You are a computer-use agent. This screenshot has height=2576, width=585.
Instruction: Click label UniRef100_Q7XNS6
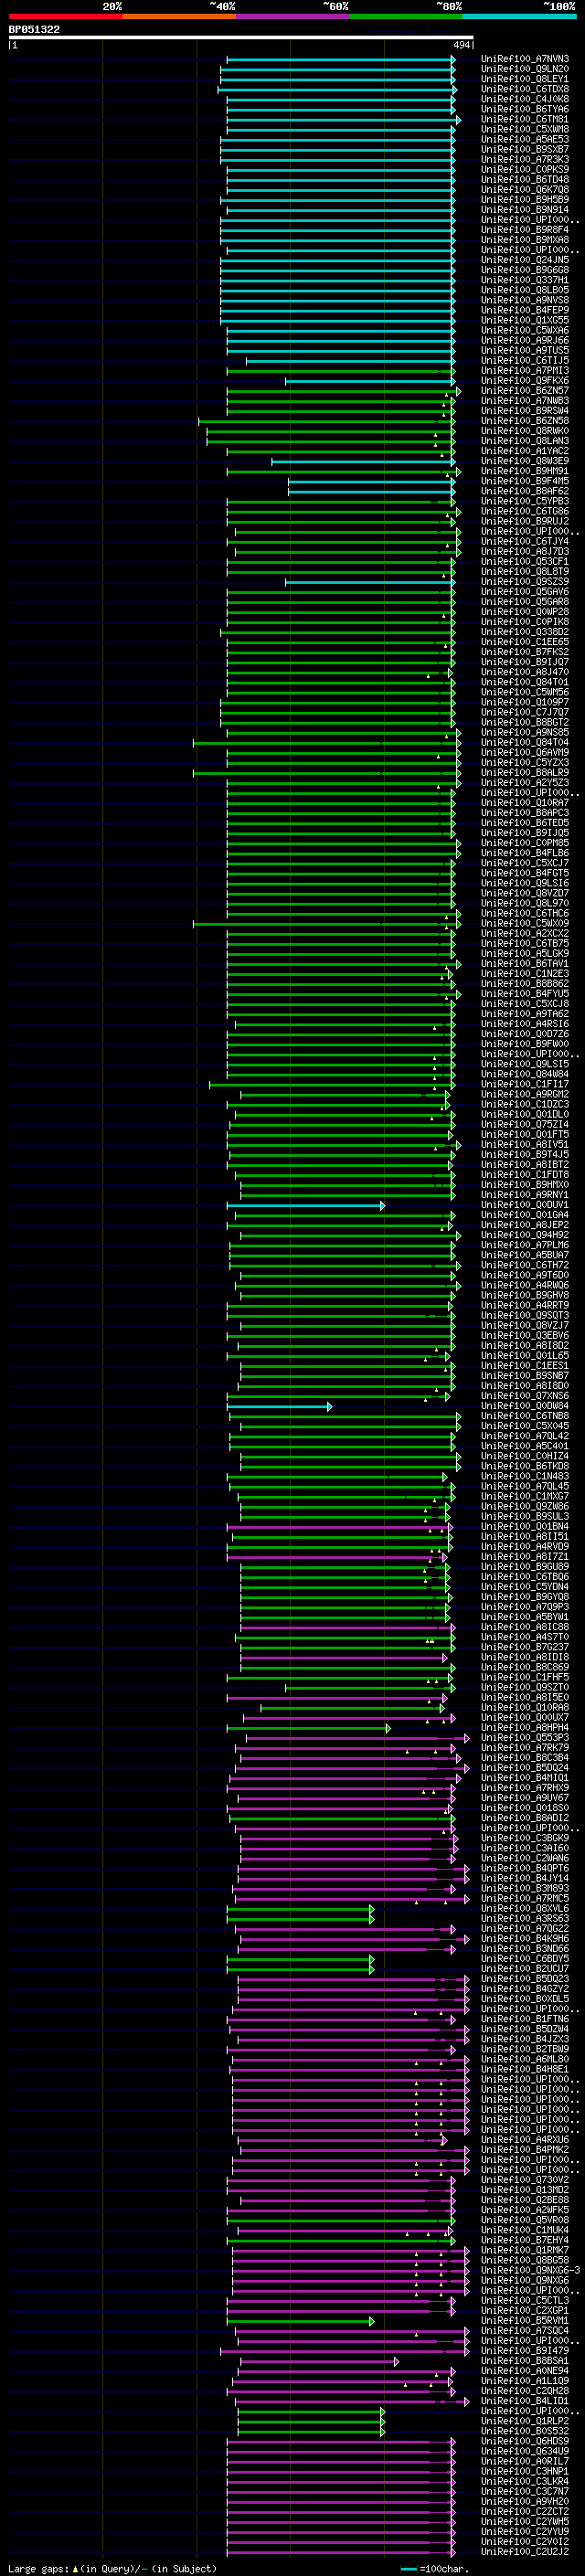525,1396
